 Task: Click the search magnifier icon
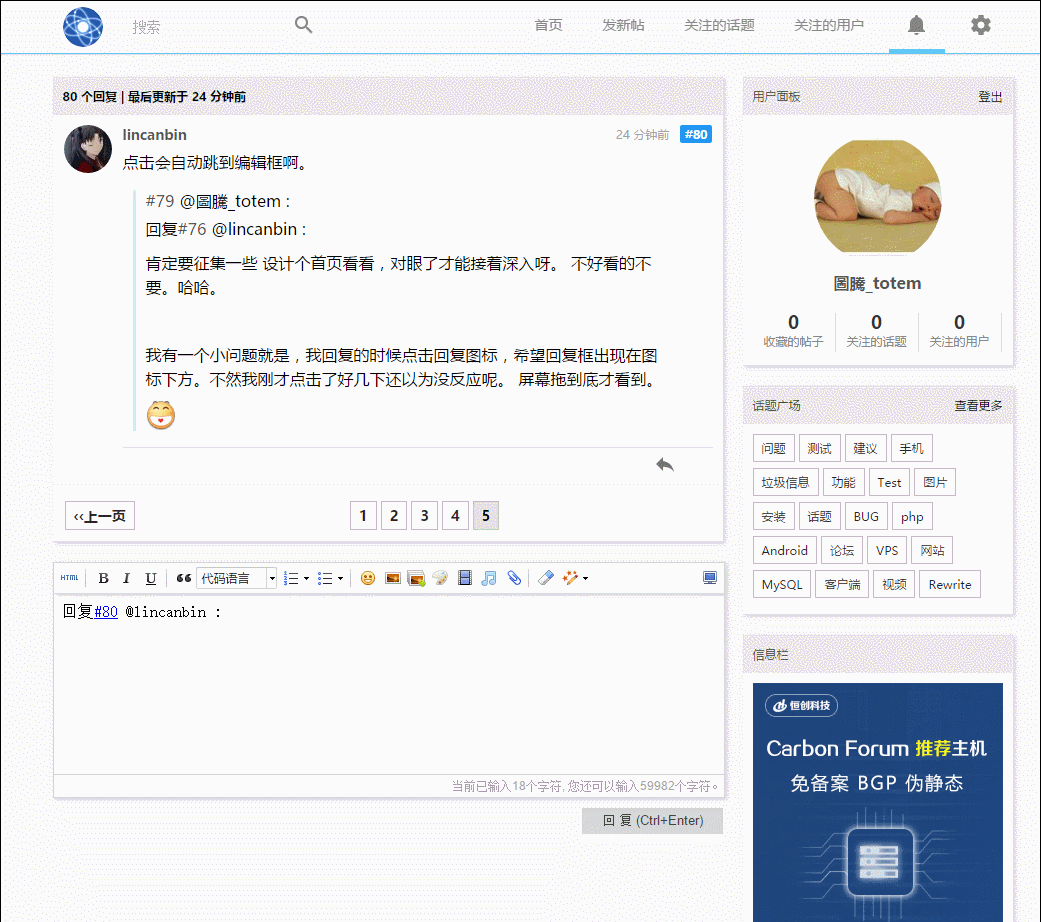point(303,25)
